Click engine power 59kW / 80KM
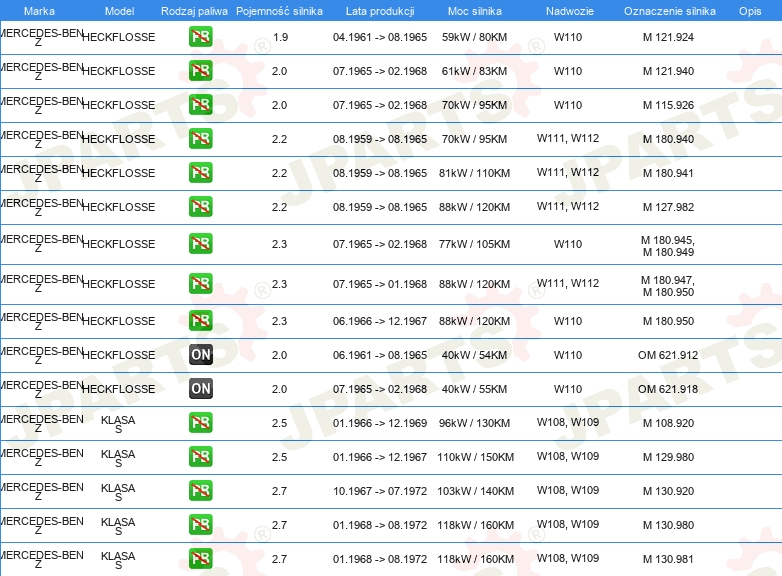This screenshot has width=782, height=576. [x=474, y=37]
